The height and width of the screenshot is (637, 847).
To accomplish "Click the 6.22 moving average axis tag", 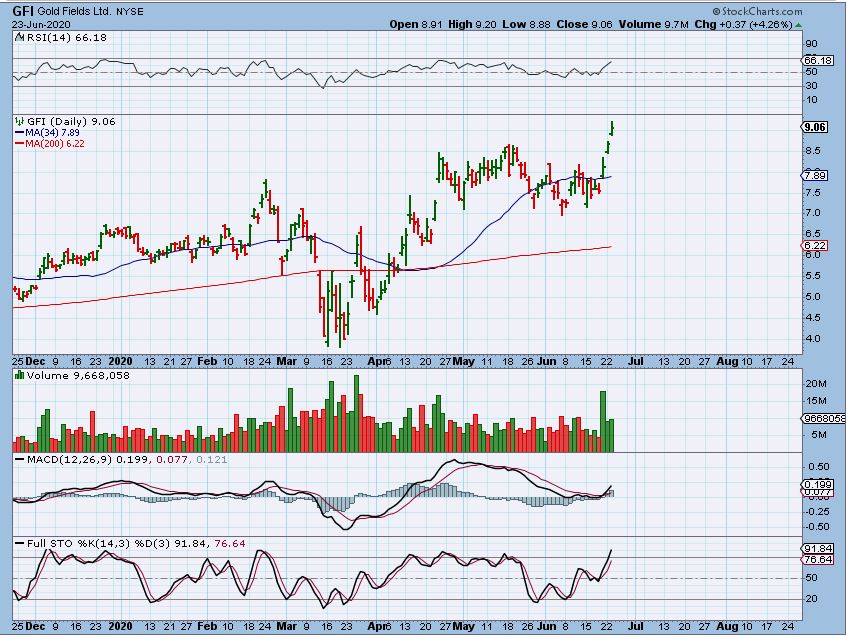I will tap(815, 245).
